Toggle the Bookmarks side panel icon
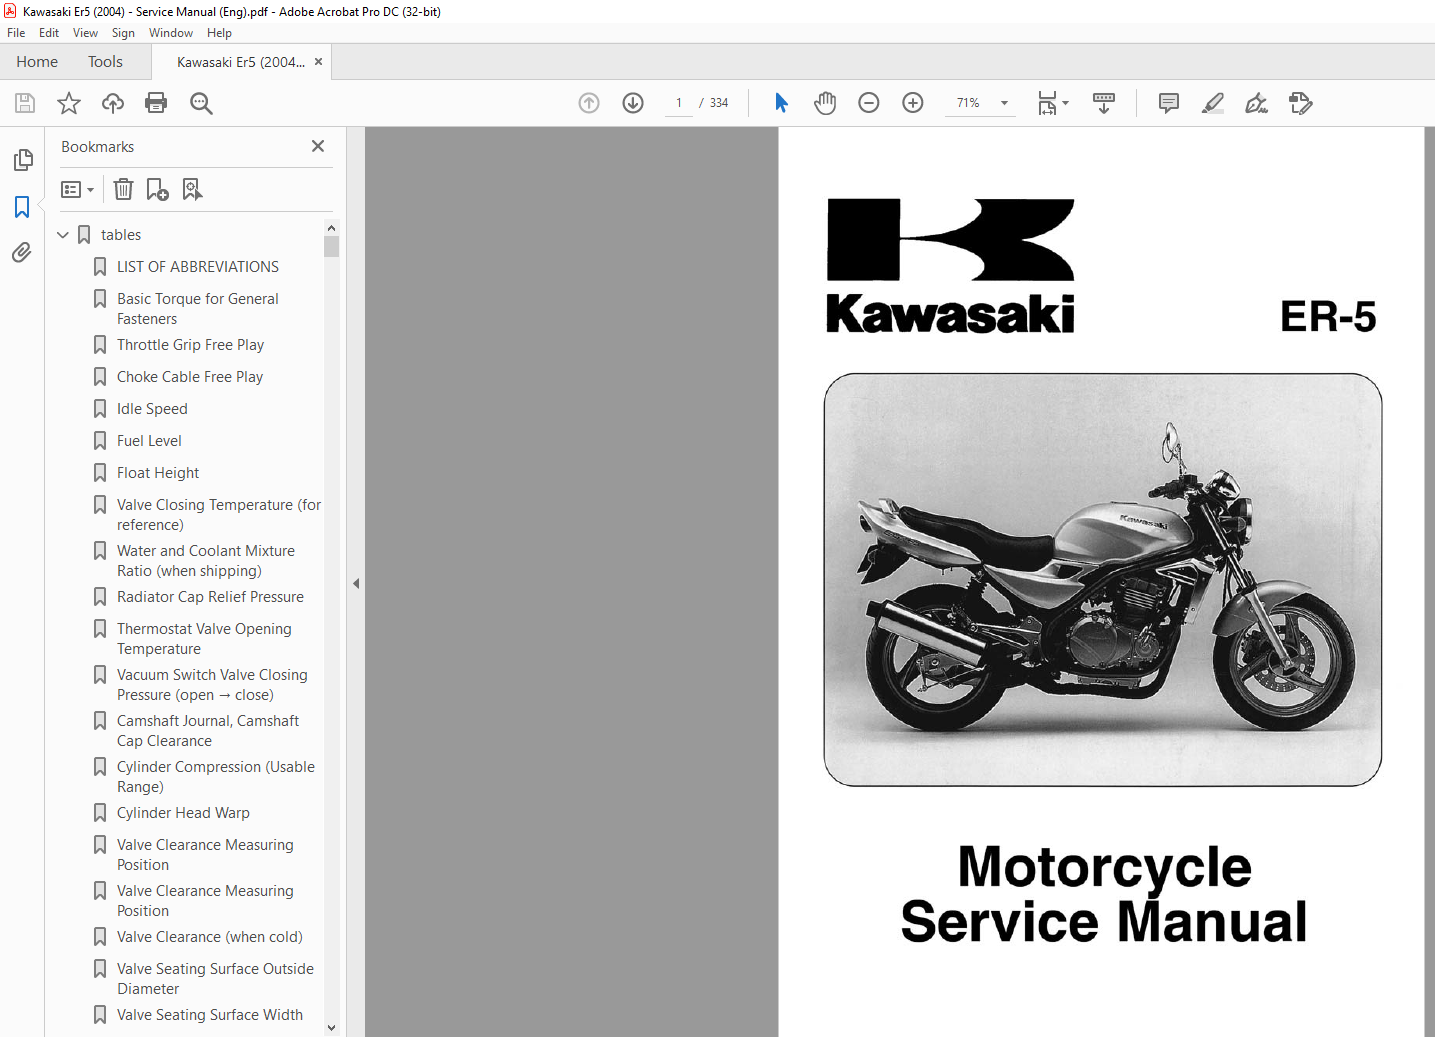Image resolution: width=1435 pixels, height=1037 pixels. 22,206
